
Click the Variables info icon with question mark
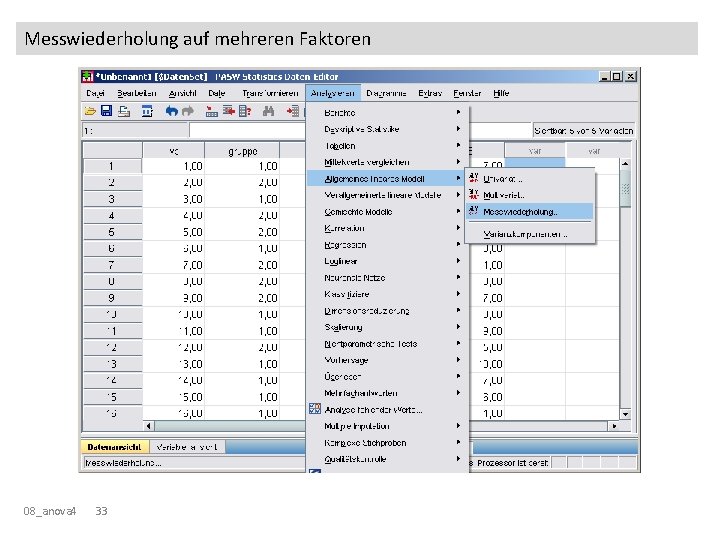(245, 111)
